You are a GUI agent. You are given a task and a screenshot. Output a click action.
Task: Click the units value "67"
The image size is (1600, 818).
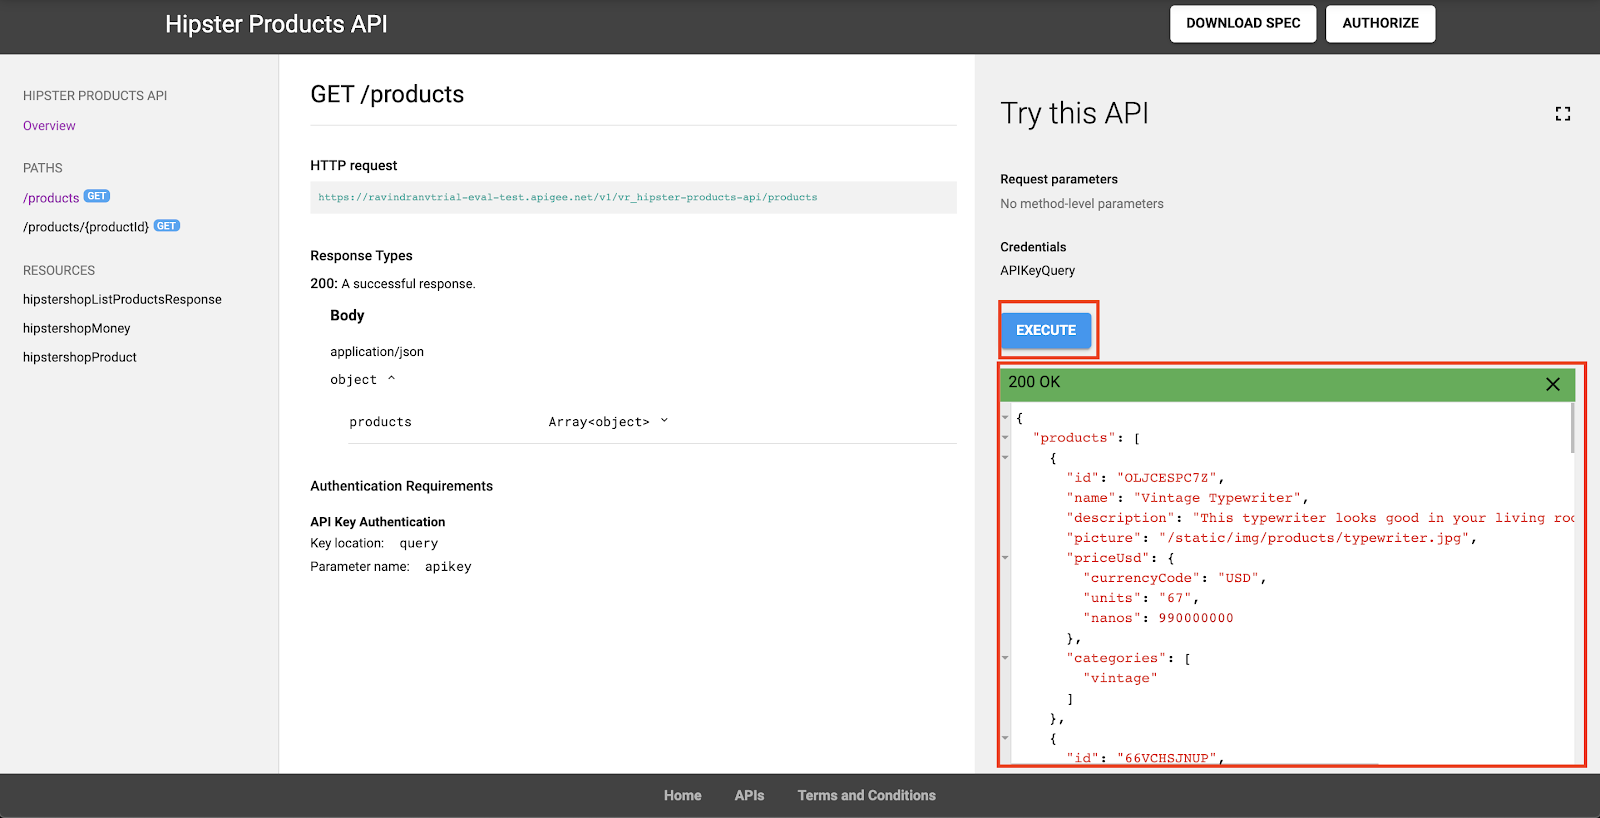point(1175,598)
